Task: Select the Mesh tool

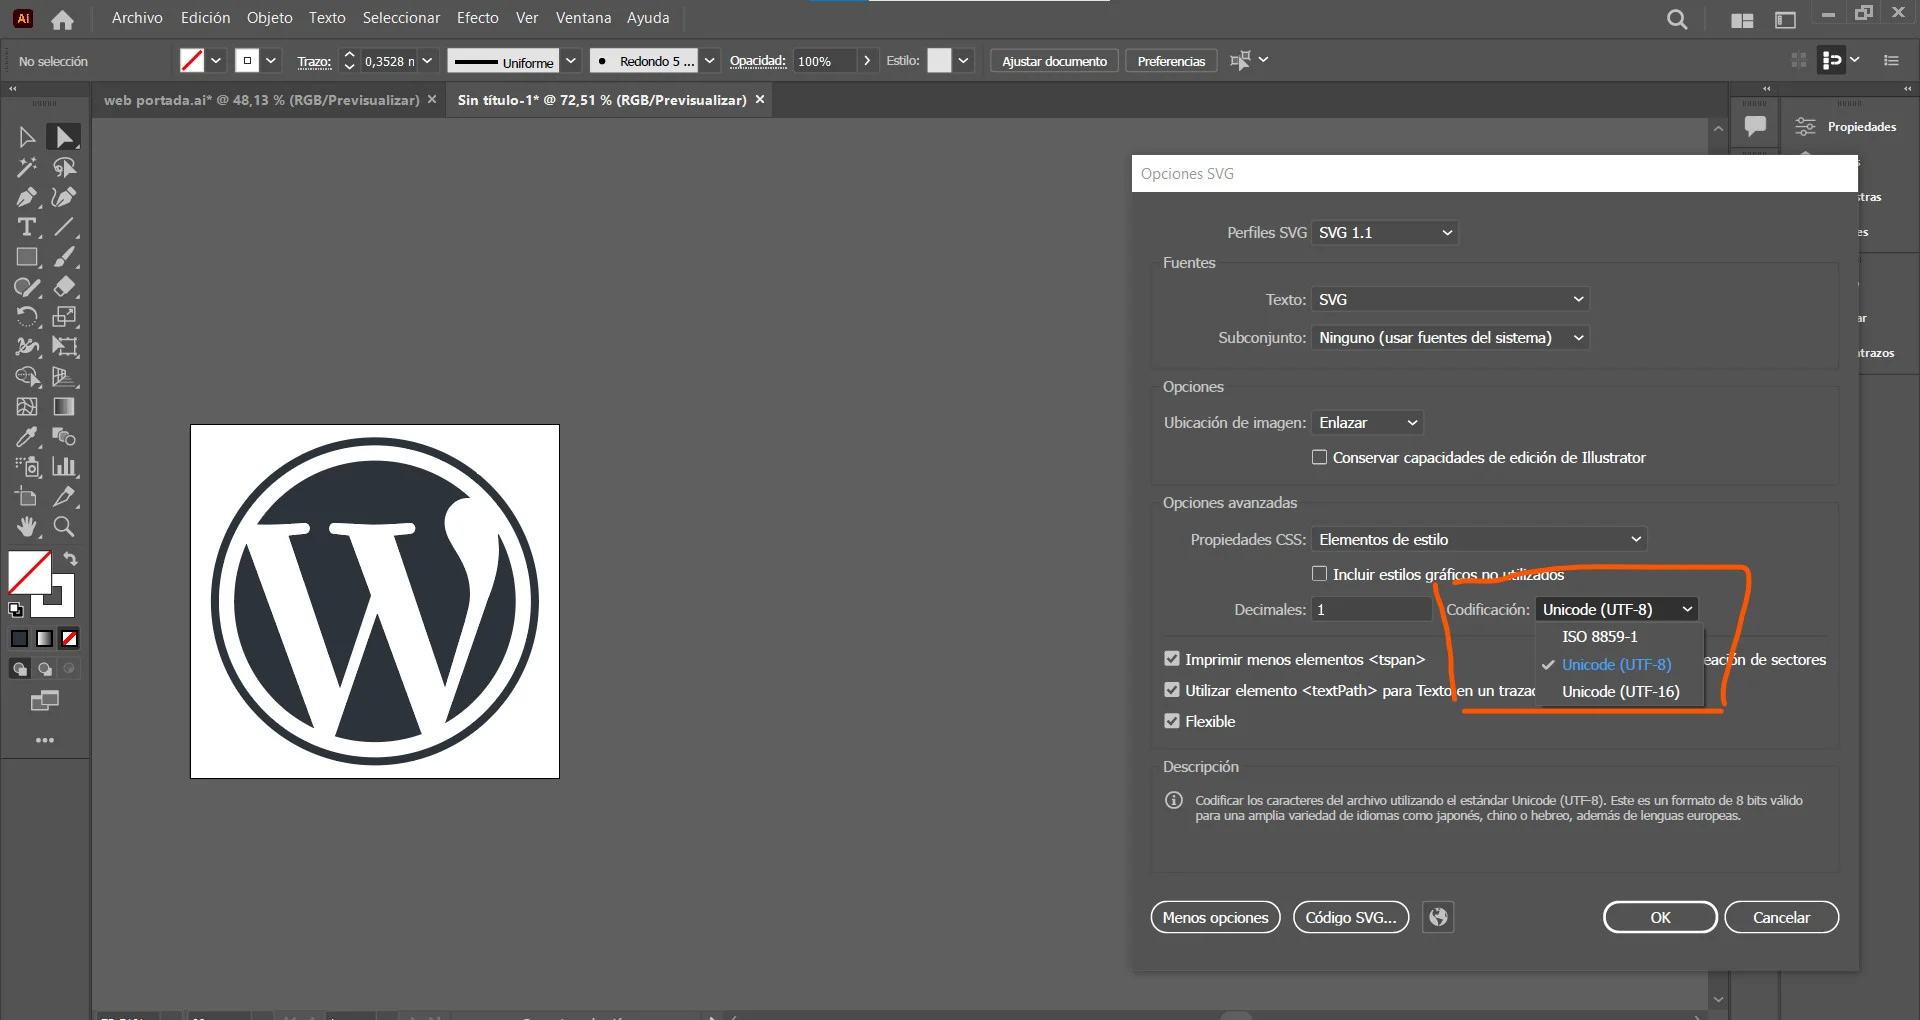Action: tap(27, 407)
